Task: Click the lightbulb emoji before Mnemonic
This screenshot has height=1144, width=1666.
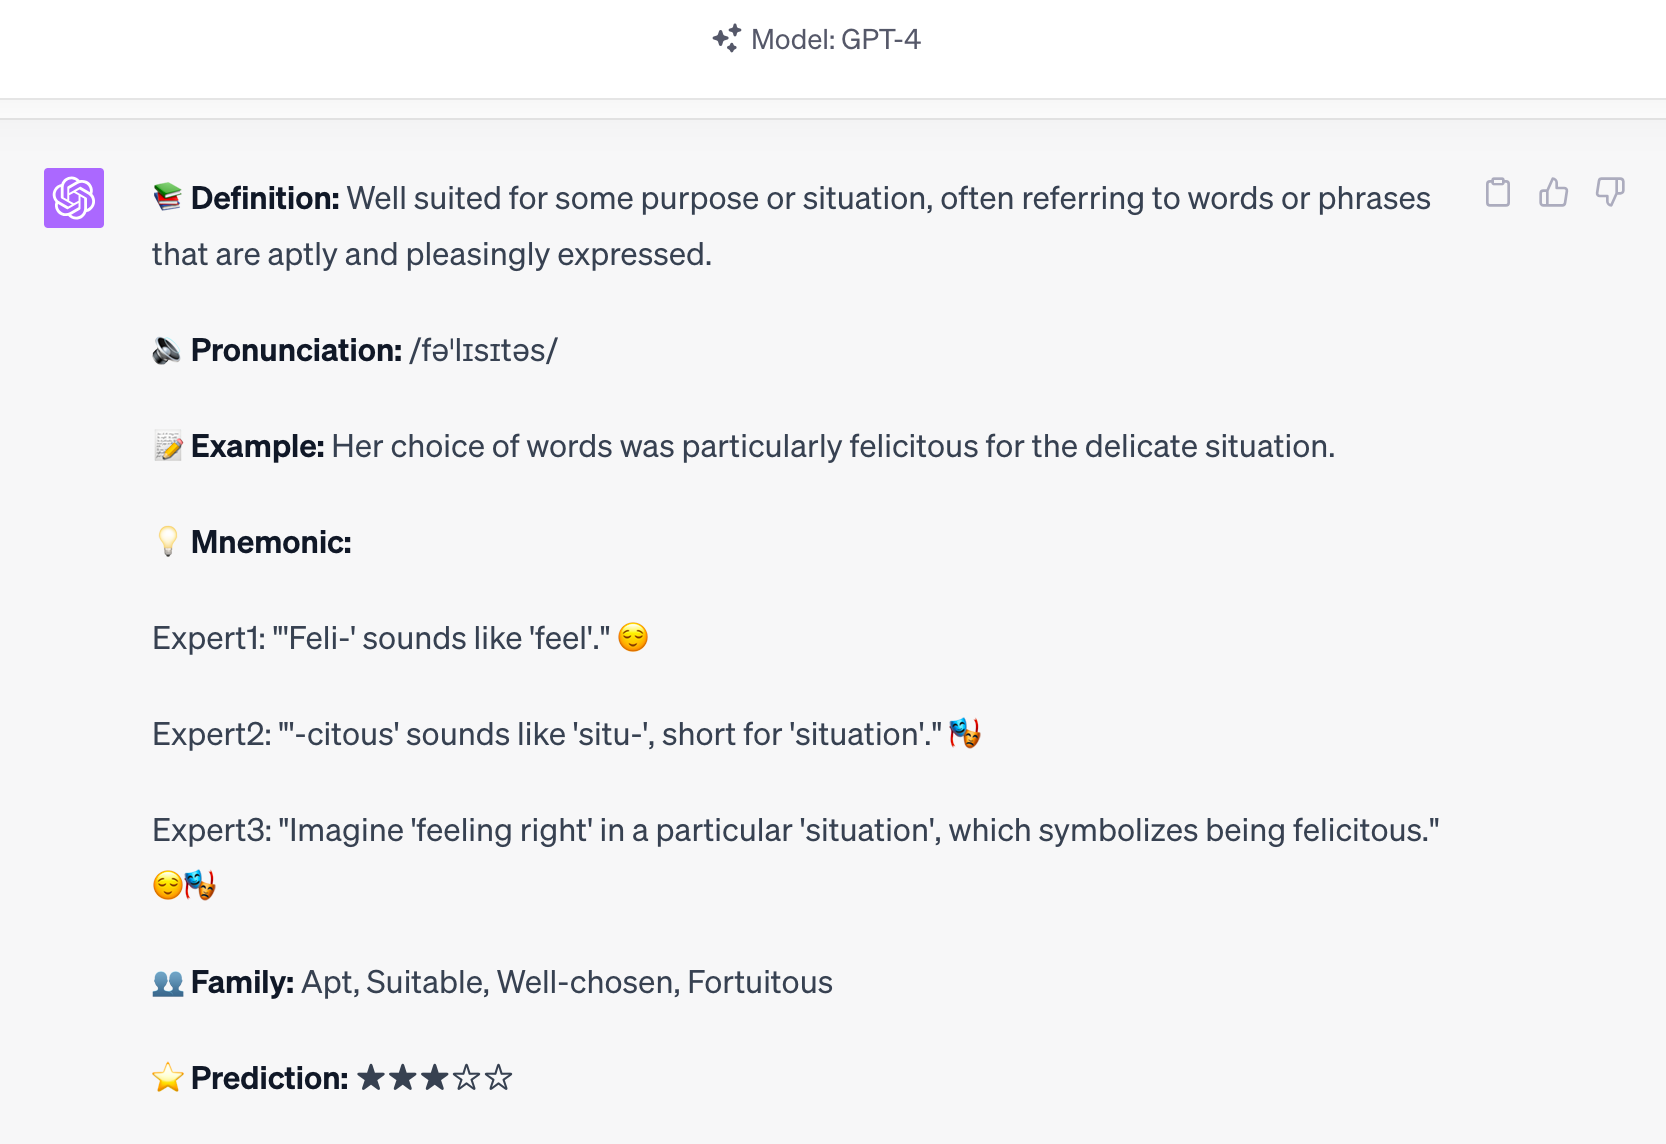Action: click(167, 541)
